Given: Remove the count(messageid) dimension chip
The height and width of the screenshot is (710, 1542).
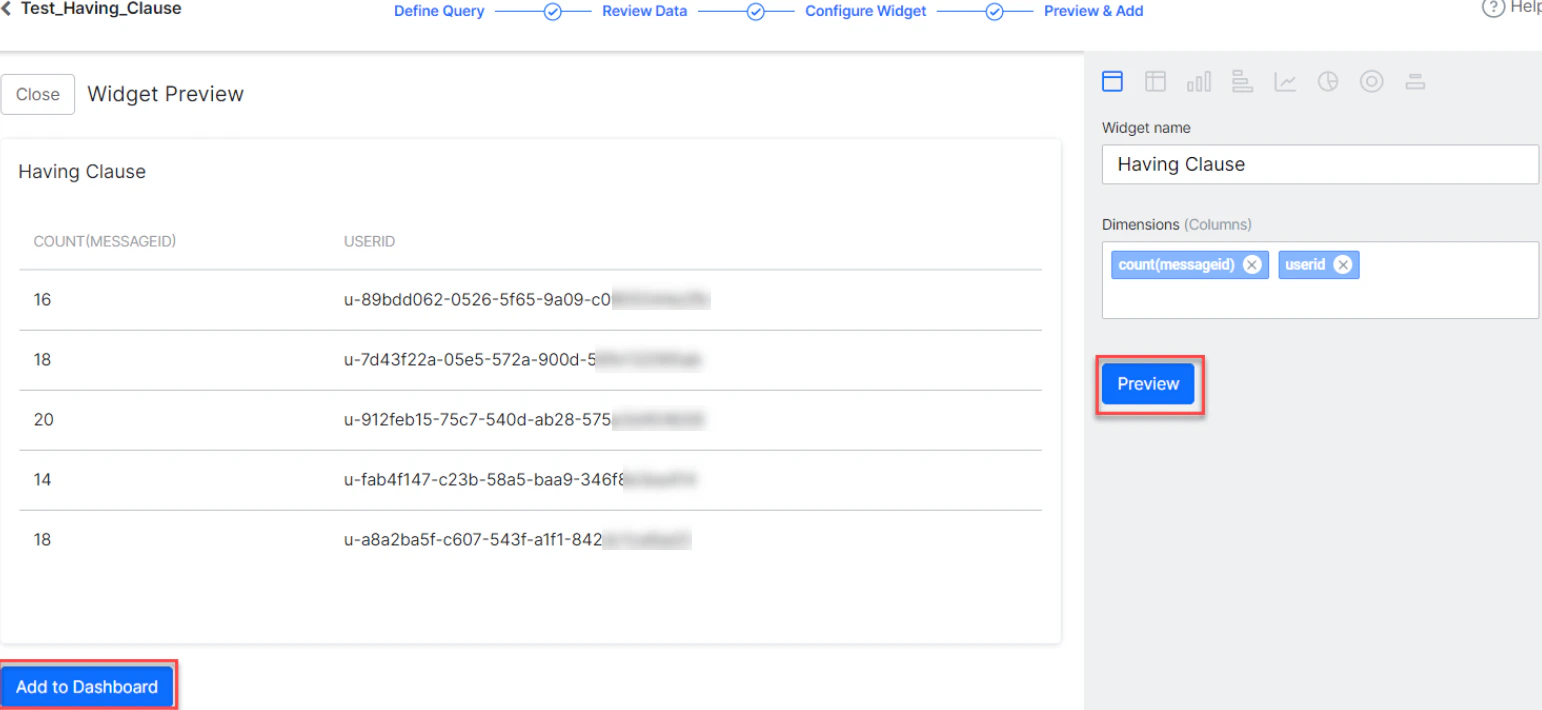Looking at the screenshot, I should pos(1251,264).
